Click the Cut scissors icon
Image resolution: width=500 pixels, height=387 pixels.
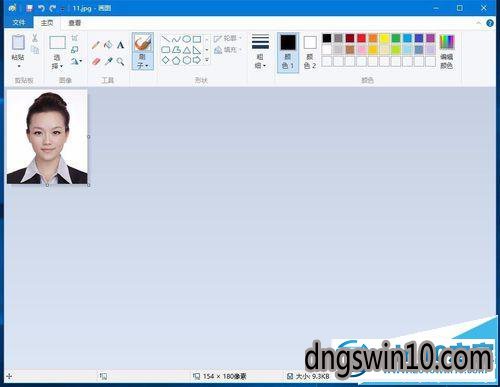click(35, 38)
